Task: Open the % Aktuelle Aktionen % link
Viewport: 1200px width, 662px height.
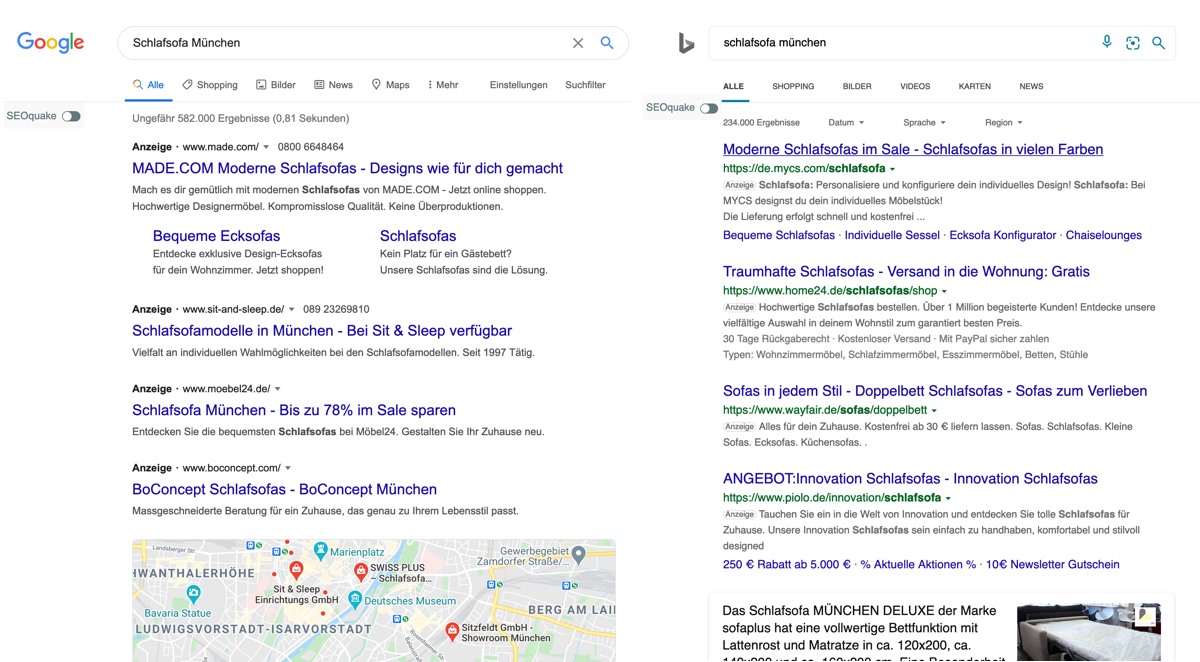Action: pos(918,564)
